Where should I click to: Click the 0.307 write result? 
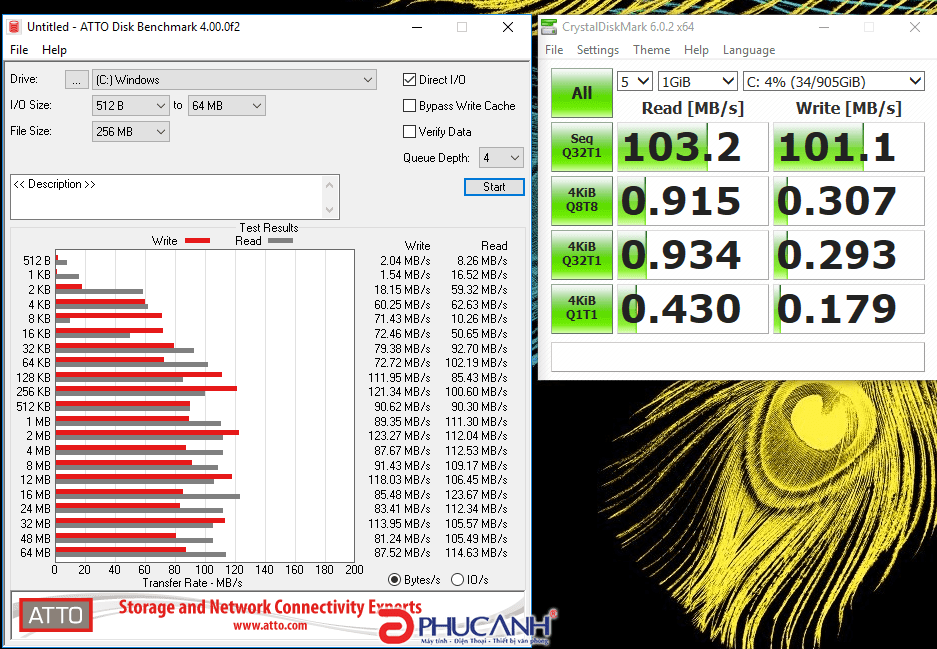pos(849,201)
